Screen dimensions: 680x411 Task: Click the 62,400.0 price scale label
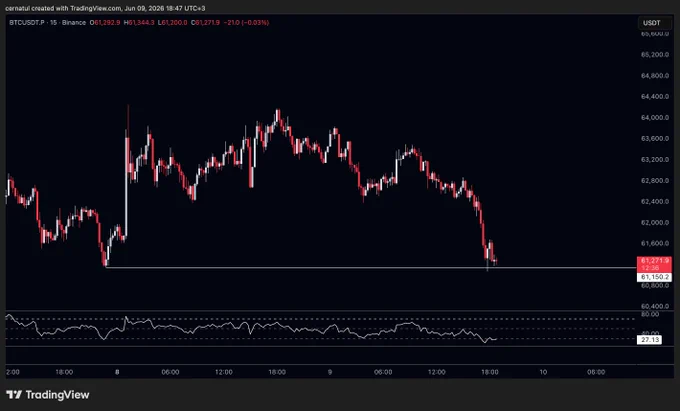pyautogui.click(x=655, y=201)
